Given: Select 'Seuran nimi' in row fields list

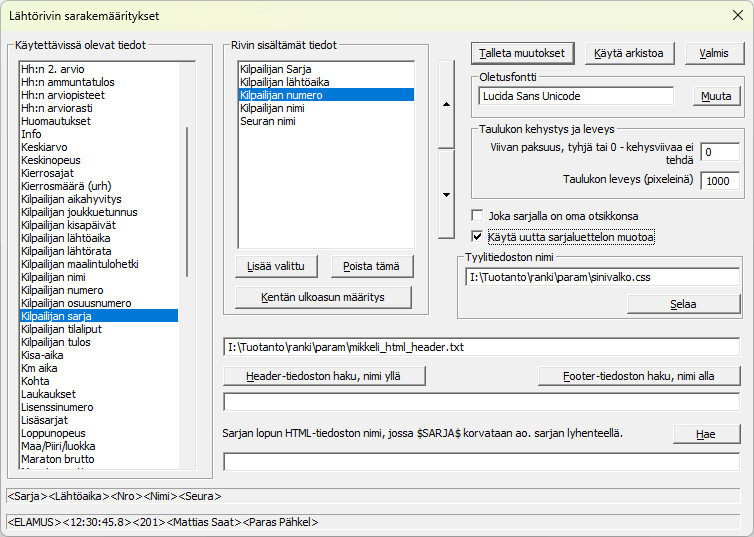Looking at the screenshot, I should pos(268,121).
